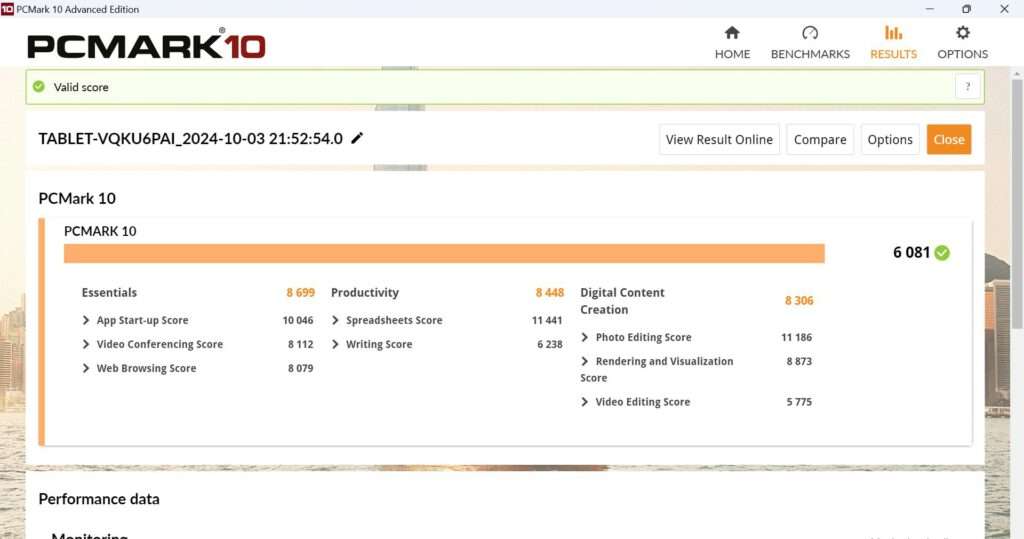Expand the Video Editing Score row
The height and width of the screenshot is (539, 1024).
click(586, 402)
